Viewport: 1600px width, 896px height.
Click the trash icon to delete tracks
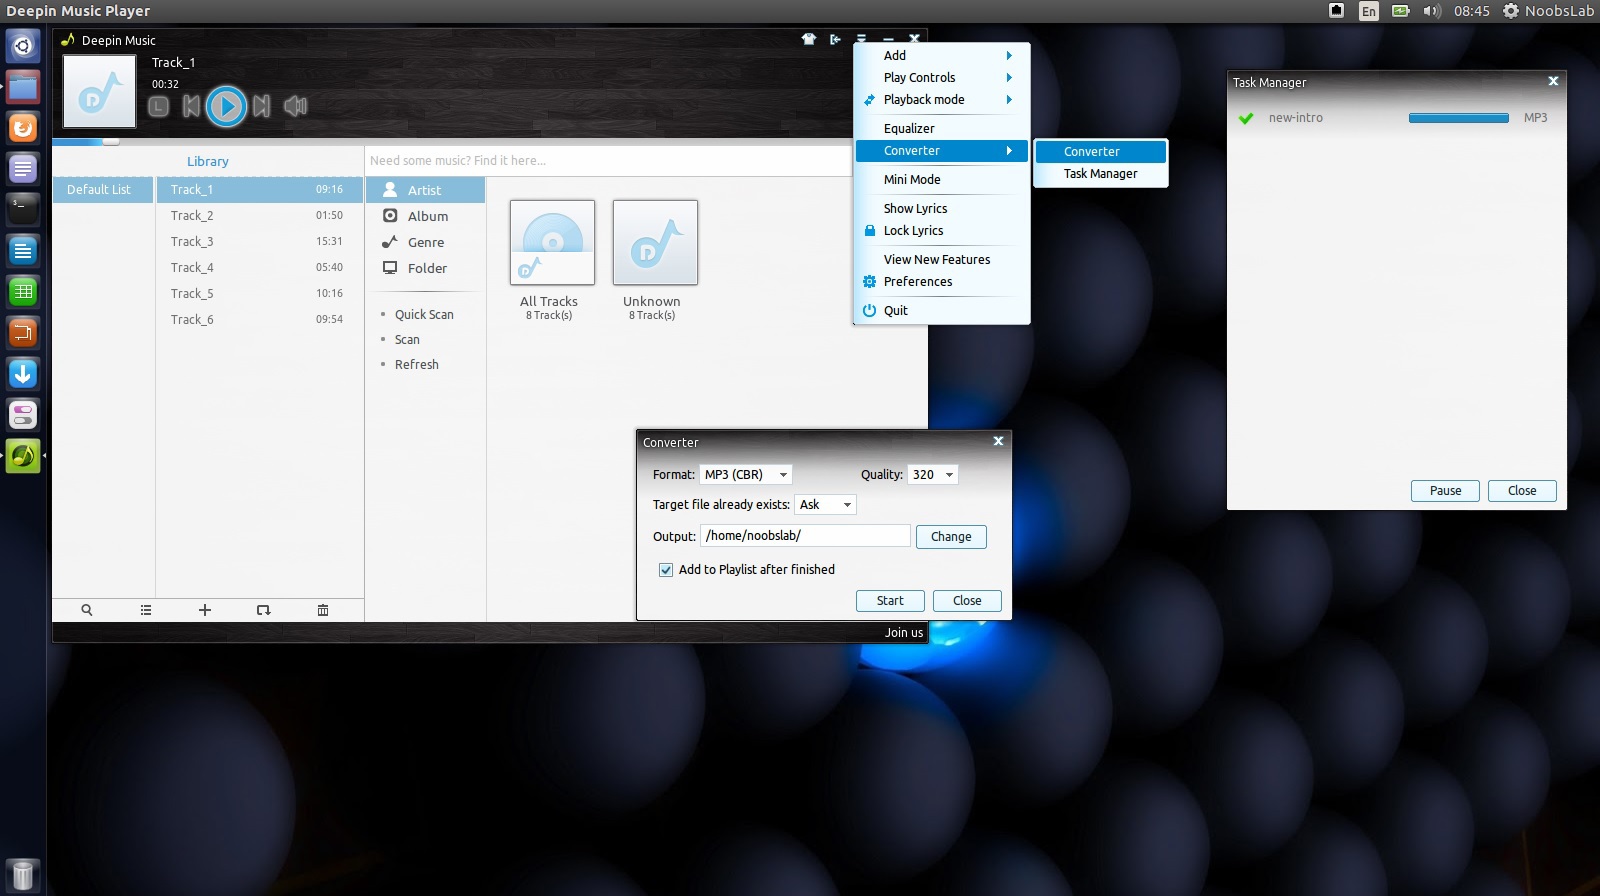[323, 610]
